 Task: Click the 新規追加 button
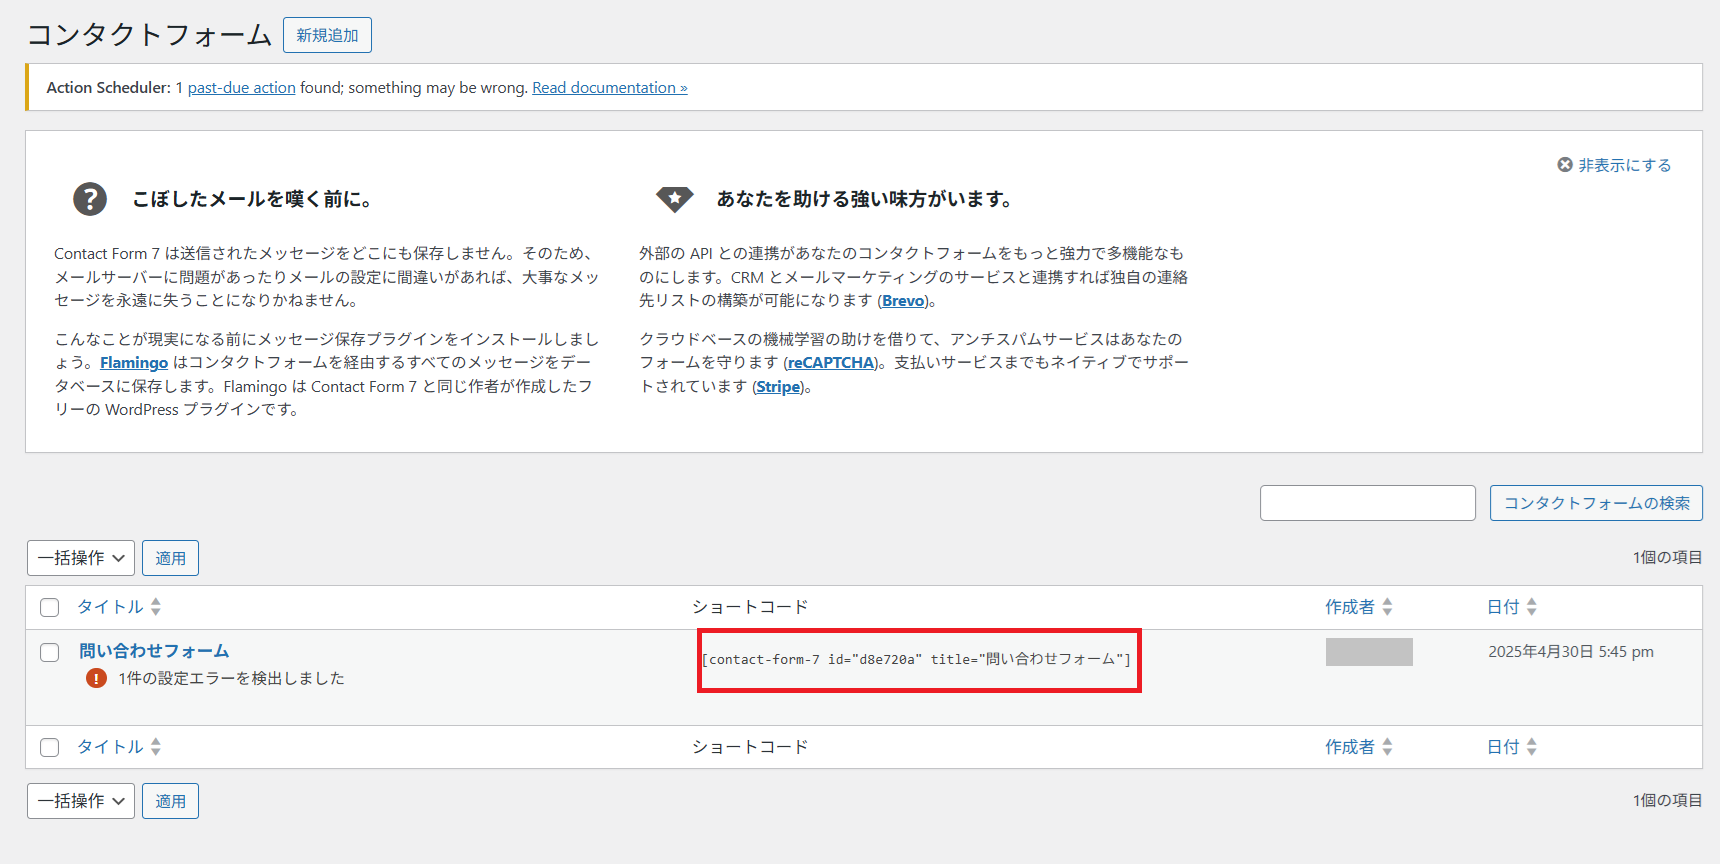(327, 35)
